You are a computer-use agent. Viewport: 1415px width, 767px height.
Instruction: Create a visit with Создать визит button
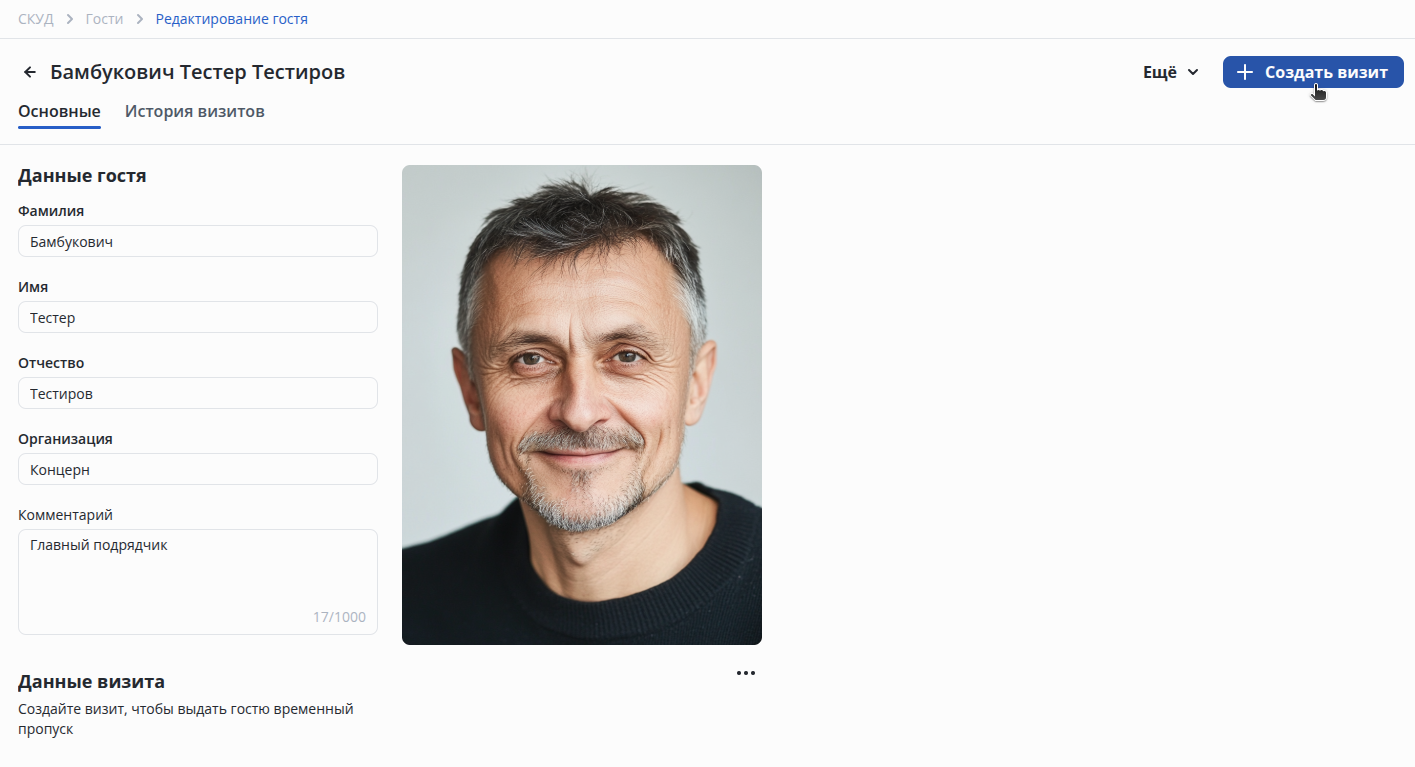pos(1313,72)
